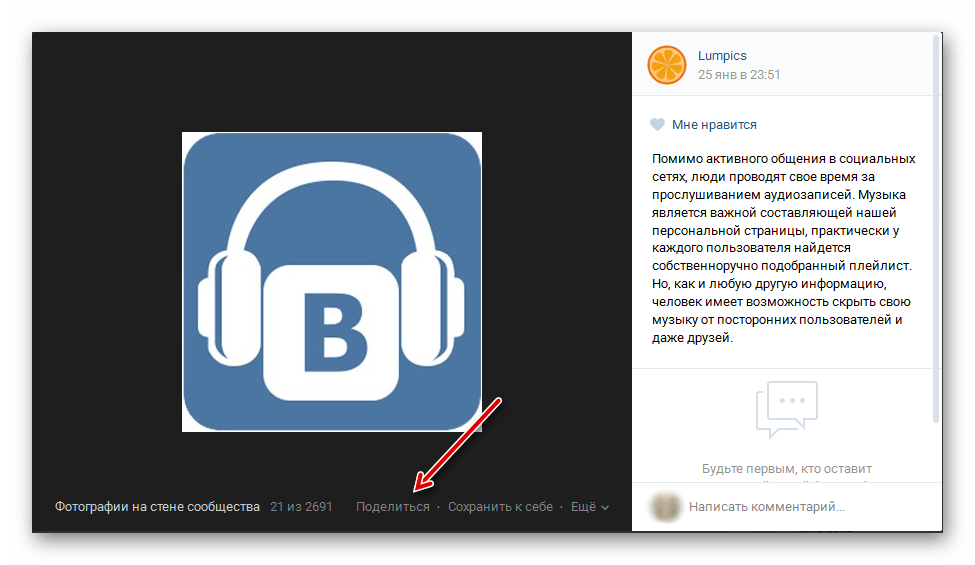Toggle the Мне нравится label
Screen dimensions: 975x565
(714, 124)
